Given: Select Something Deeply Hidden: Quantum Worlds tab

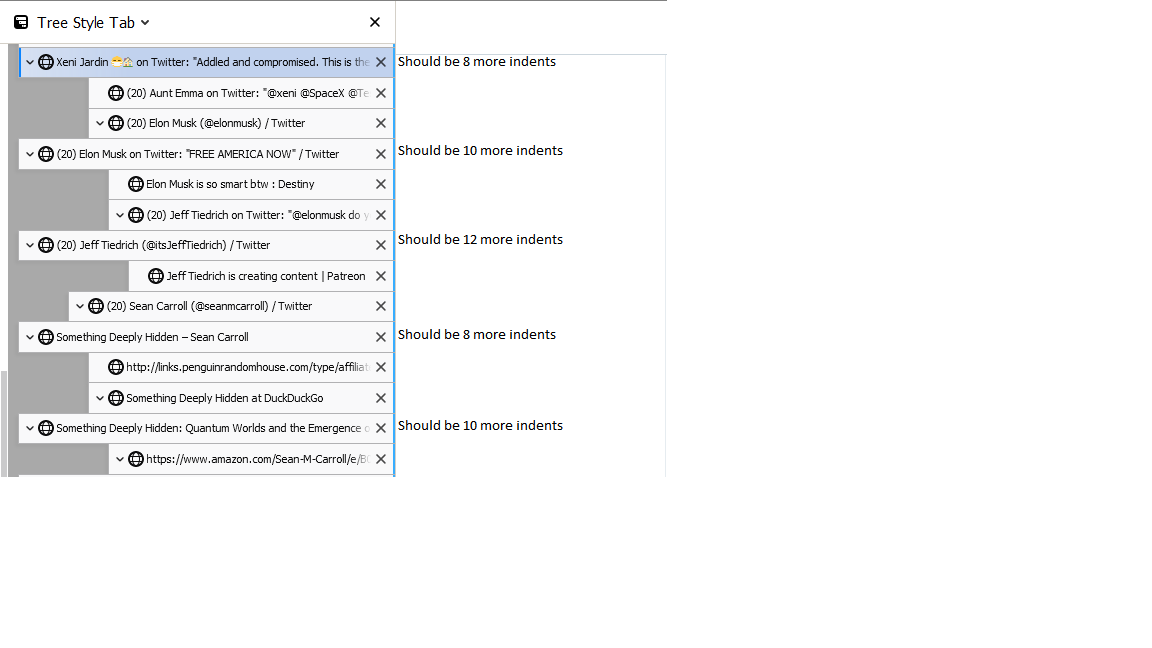Looking at the screenshot, I should (206, 428).
